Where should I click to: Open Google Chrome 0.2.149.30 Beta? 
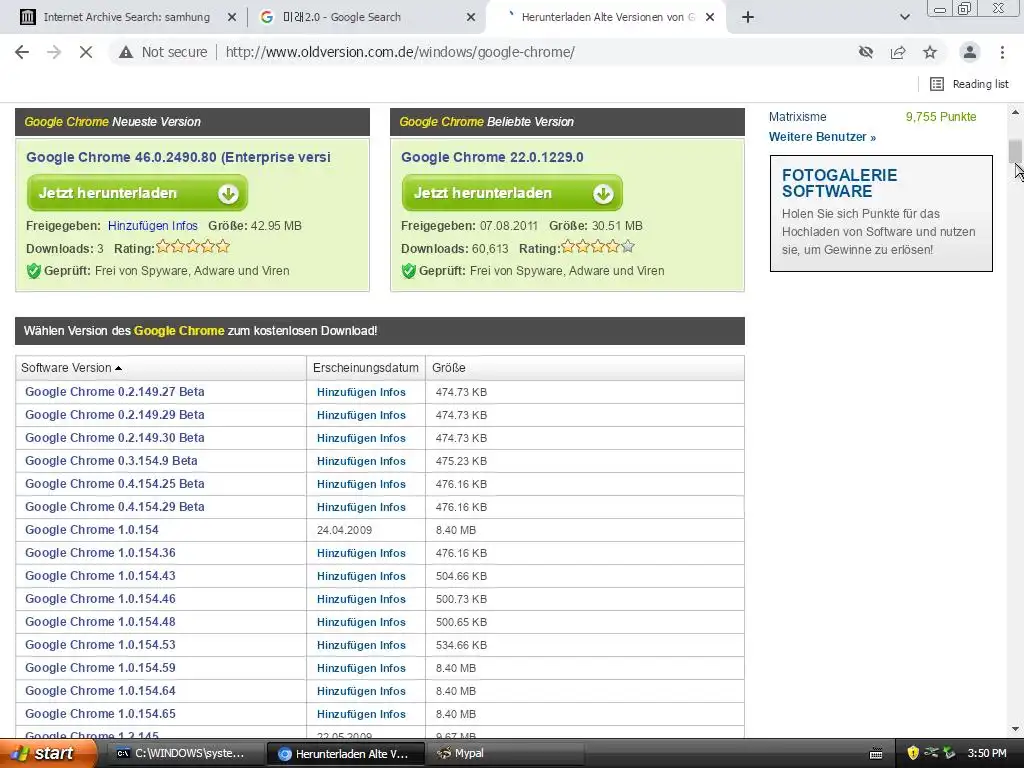click(x=114, y=438)
